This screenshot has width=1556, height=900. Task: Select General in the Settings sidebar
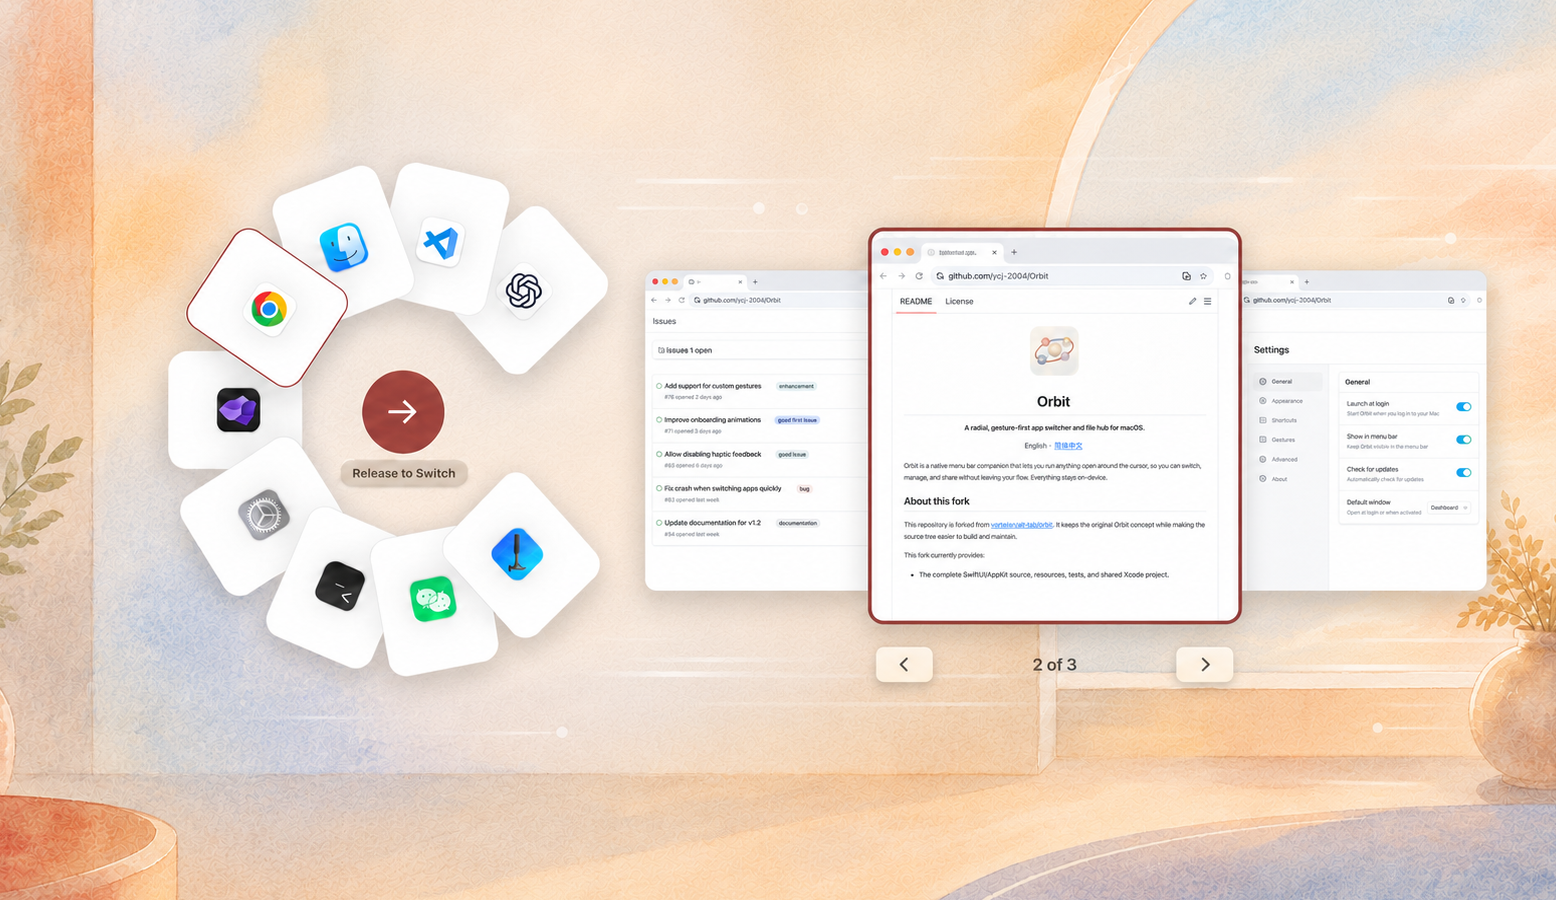point(1289,382)
